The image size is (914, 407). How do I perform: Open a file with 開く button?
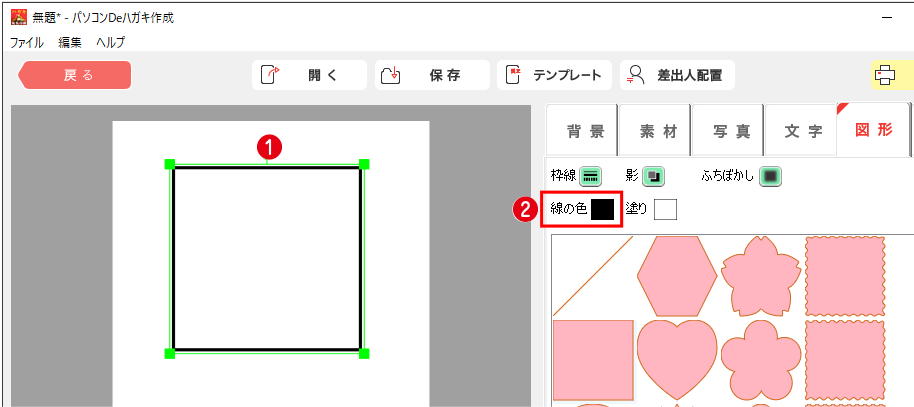coord(309,75)
